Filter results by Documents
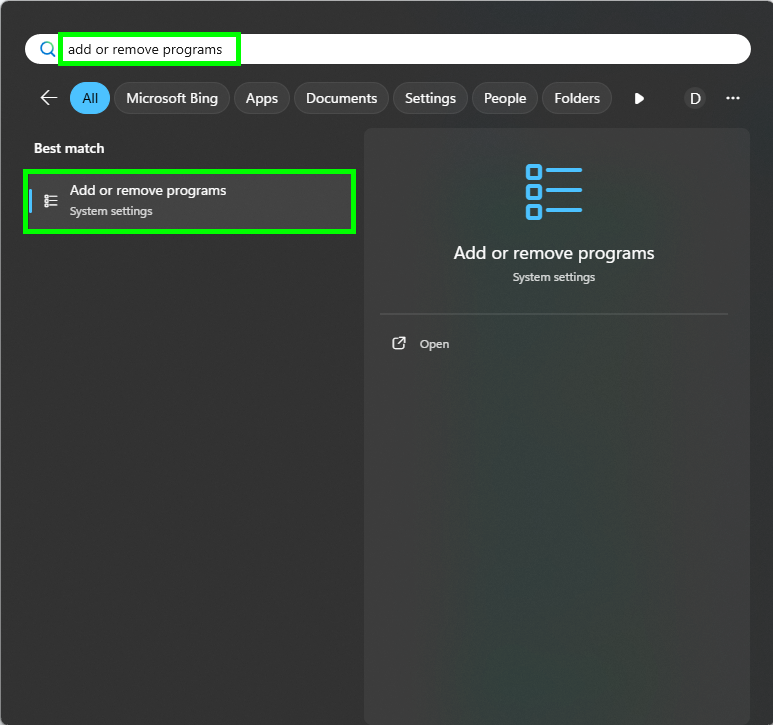 tap(341, 98)
